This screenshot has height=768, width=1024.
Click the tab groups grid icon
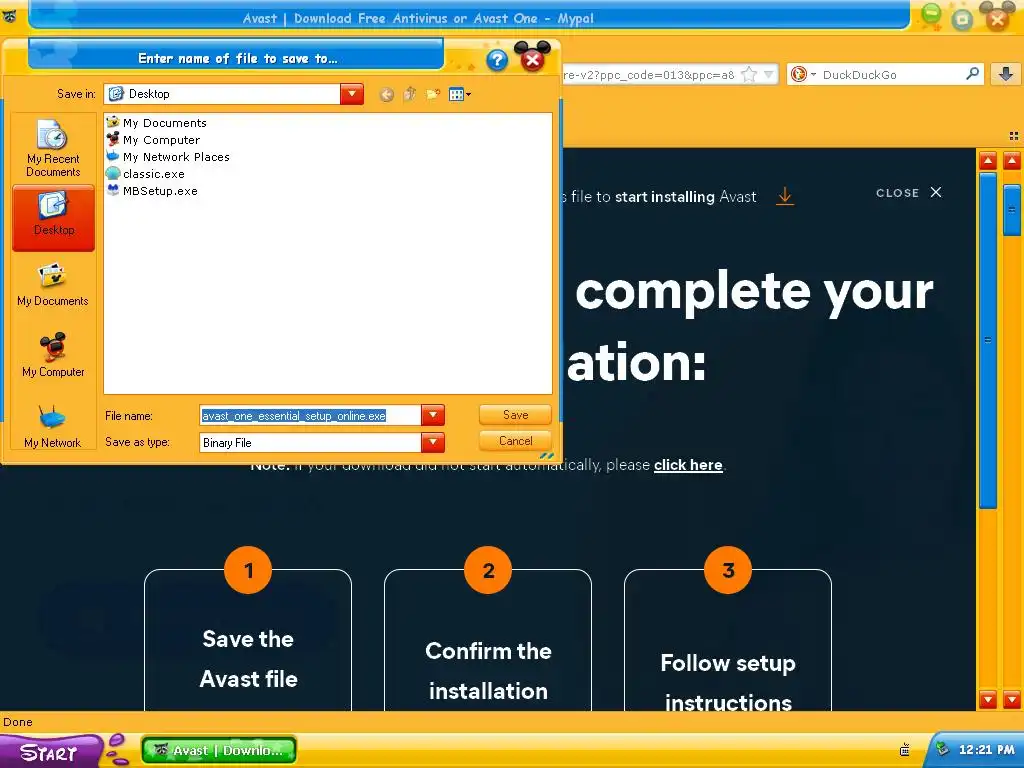1014,136
